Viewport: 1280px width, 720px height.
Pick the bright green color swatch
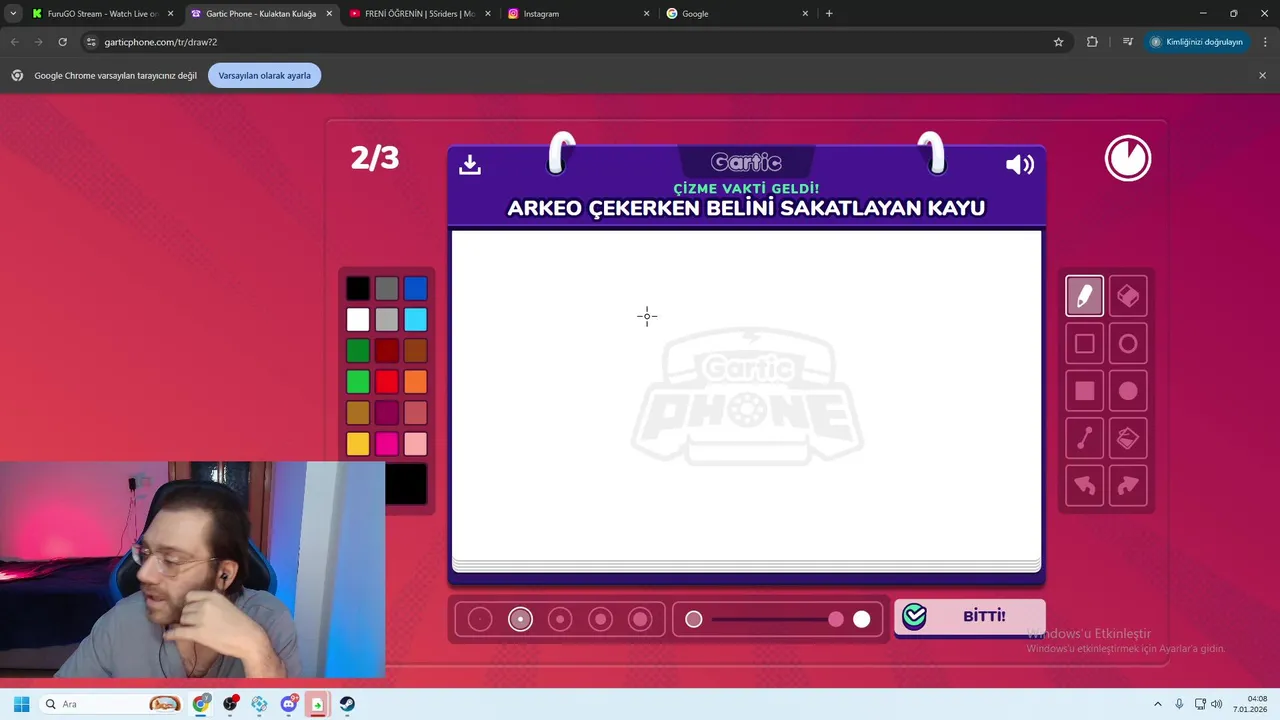coord(358,381)
